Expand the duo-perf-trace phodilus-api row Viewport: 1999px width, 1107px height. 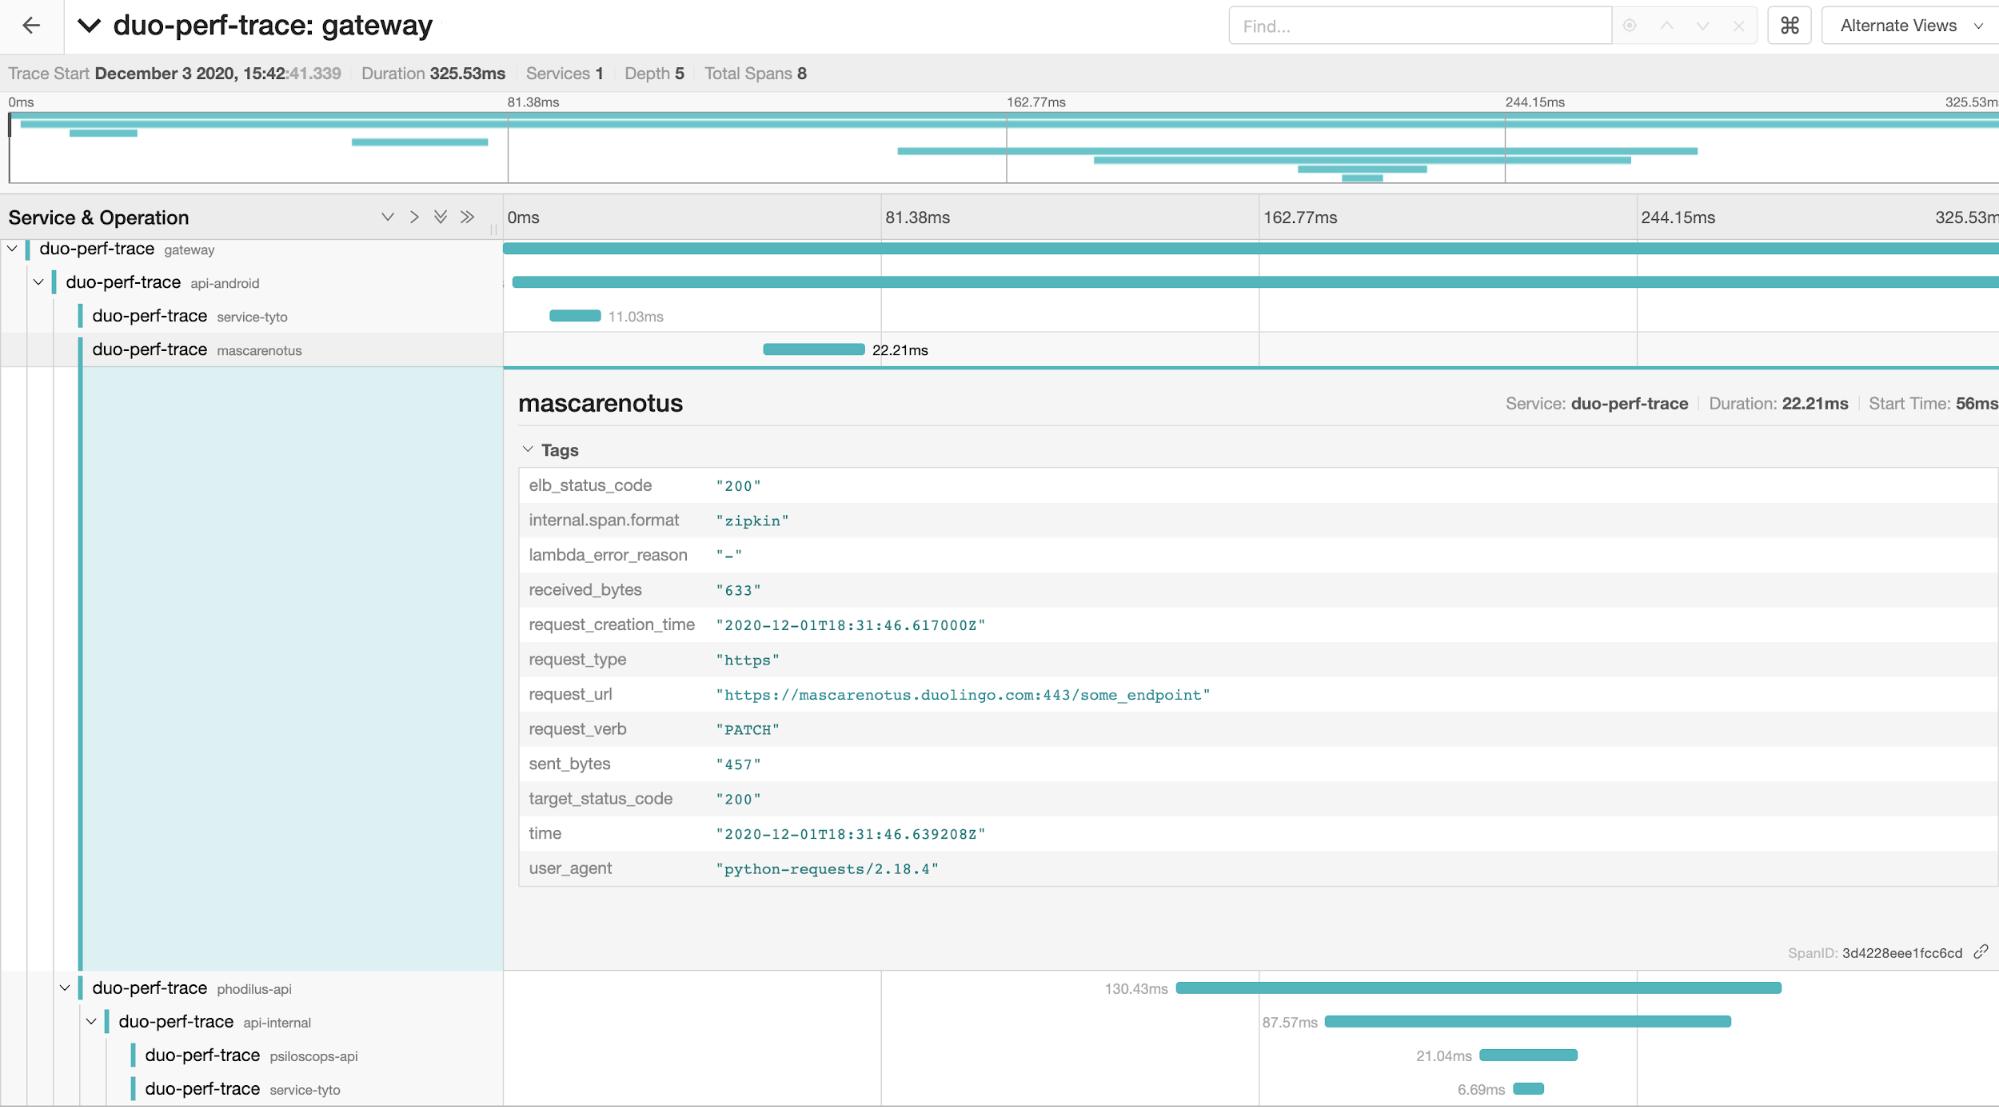click(x=65, y=987)
